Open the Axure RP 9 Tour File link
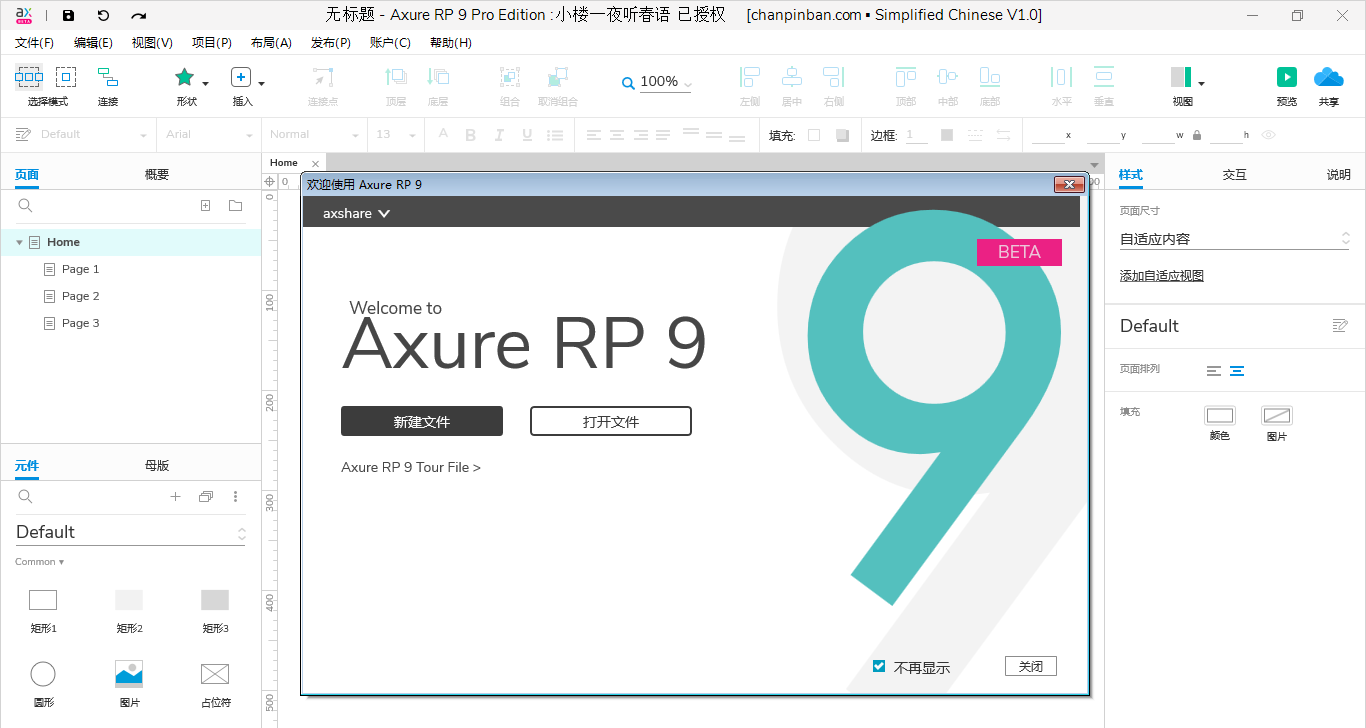The width and height of the screenshot is (1366, 728). [411, 467]
